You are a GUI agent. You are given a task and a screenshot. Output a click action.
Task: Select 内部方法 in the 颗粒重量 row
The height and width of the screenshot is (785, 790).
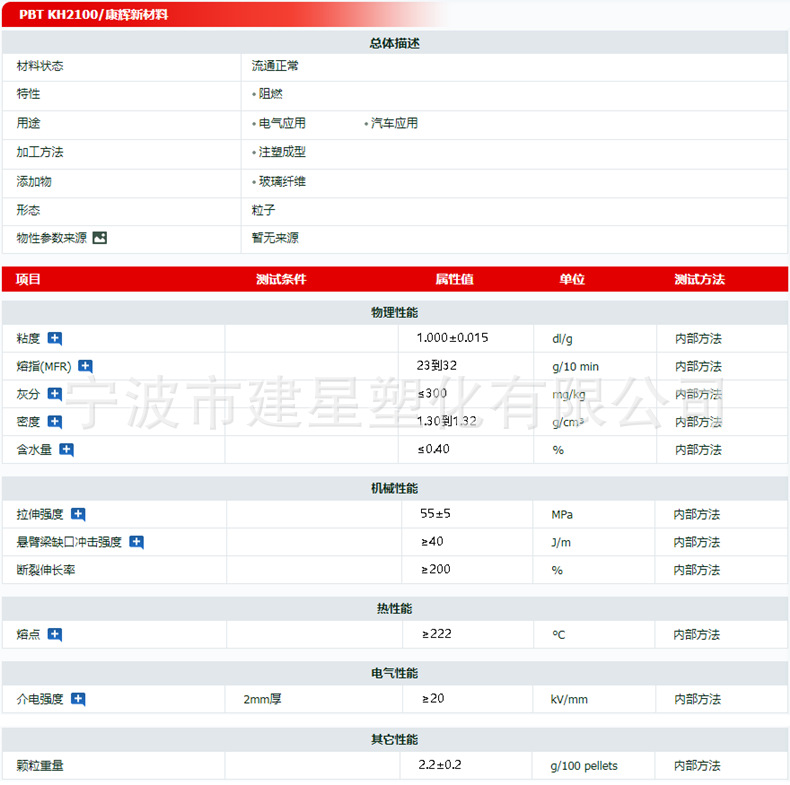click(x=697, y=766)
